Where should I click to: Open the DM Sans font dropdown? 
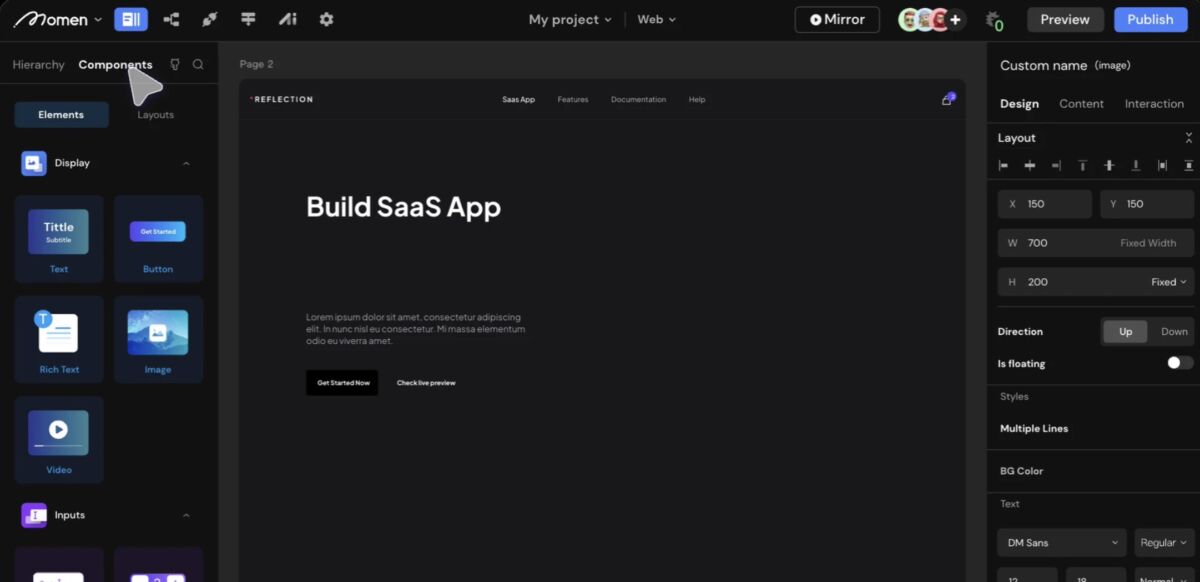pyautogui.click(x=1061, y=543)
